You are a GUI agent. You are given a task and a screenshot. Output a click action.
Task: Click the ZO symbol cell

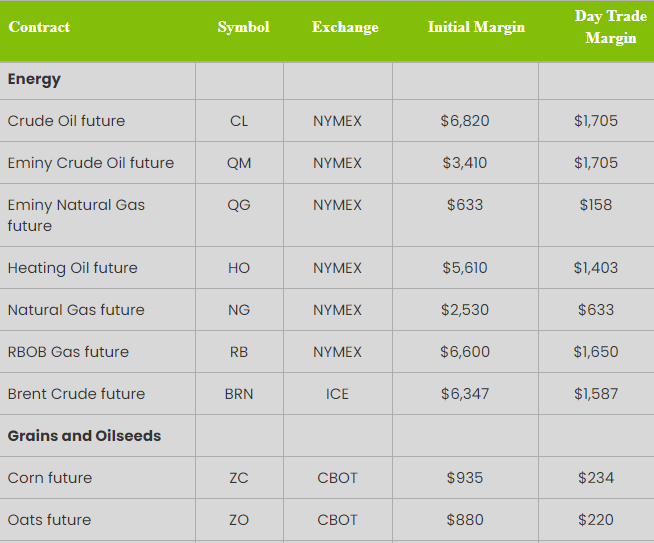[239, 520]
